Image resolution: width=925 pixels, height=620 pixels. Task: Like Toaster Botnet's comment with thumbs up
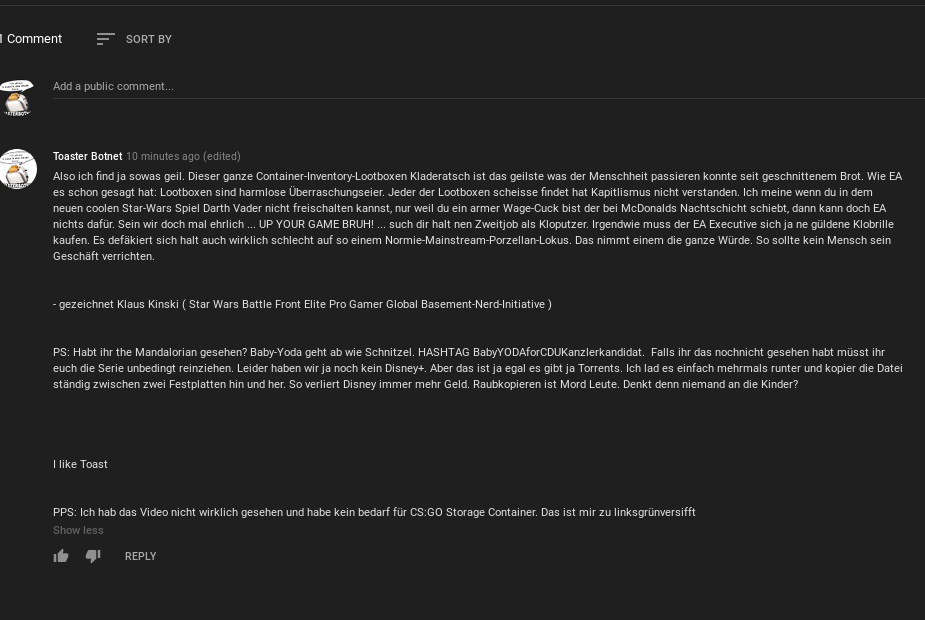[61, 556]
